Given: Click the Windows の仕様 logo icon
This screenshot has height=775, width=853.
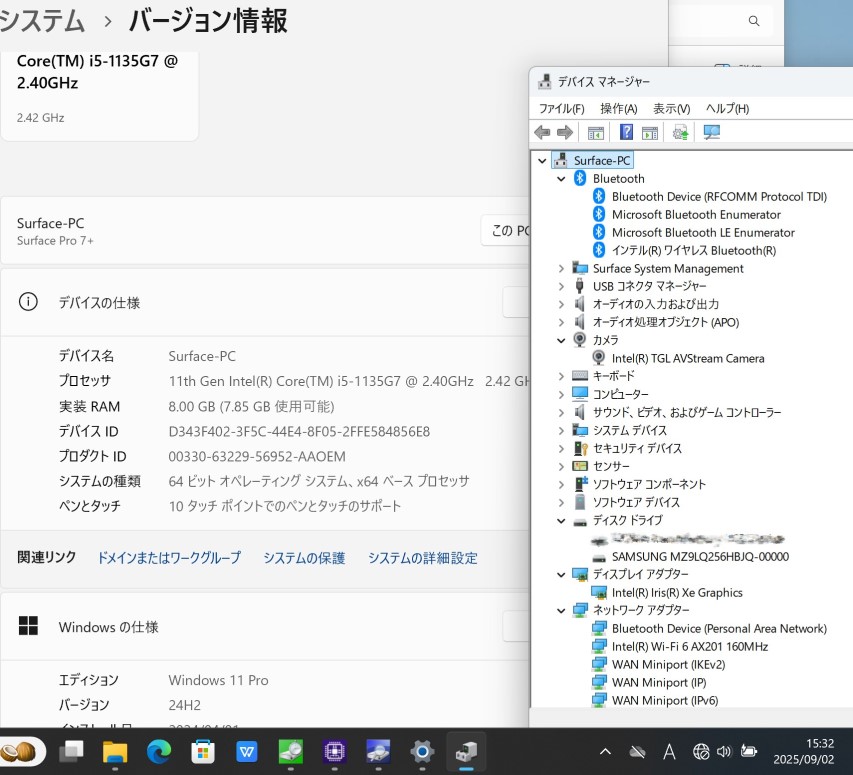Looking at the screenshot, I should pos(28,625).
